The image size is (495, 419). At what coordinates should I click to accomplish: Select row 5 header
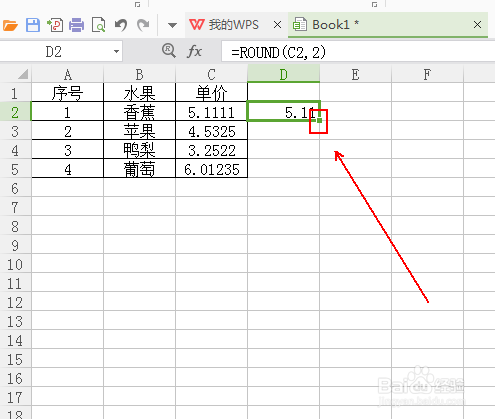click(15, 169)
